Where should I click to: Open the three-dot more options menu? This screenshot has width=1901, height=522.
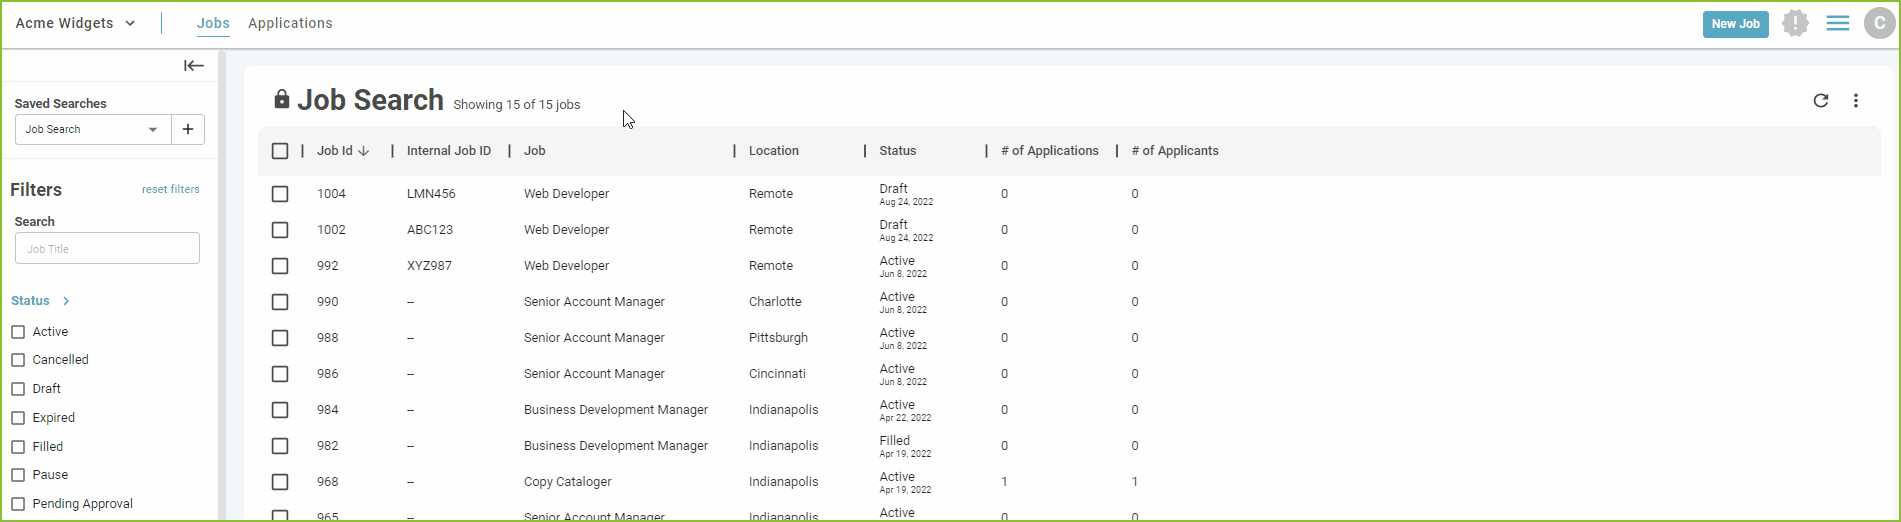(x=1855, y=101)
